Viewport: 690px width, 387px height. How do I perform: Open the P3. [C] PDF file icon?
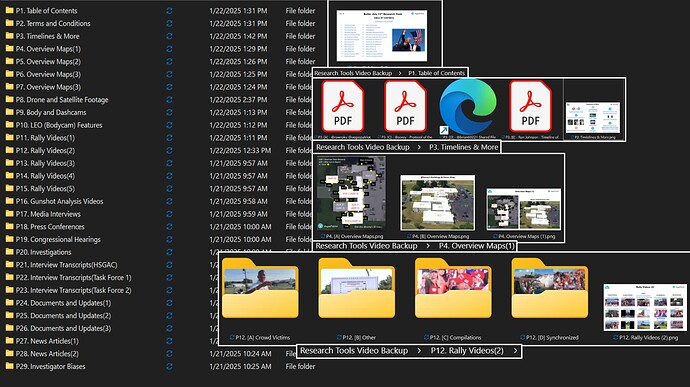[x=405, y=107]
